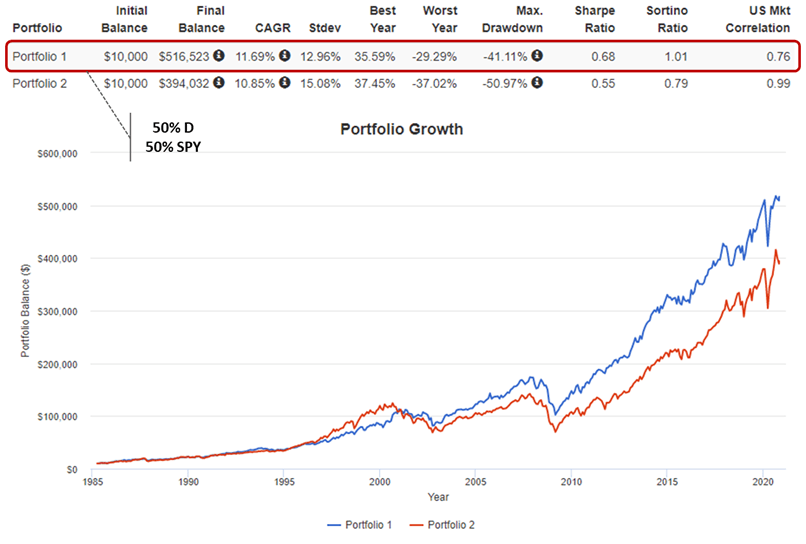Click info icon beside Portfolio 1 Max. Drawdown
The height and width of the screenshot is (544, 806).
pyautogui.click(x=537, y=56)
